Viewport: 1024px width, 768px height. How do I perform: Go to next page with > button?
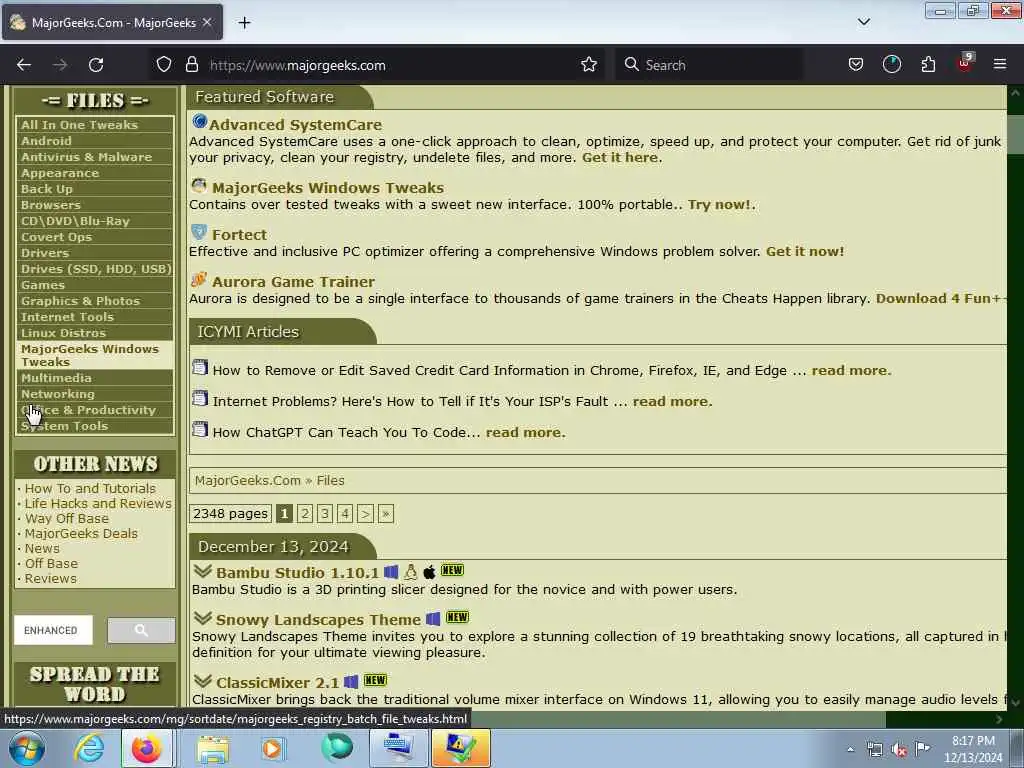(x=366, y=514)
